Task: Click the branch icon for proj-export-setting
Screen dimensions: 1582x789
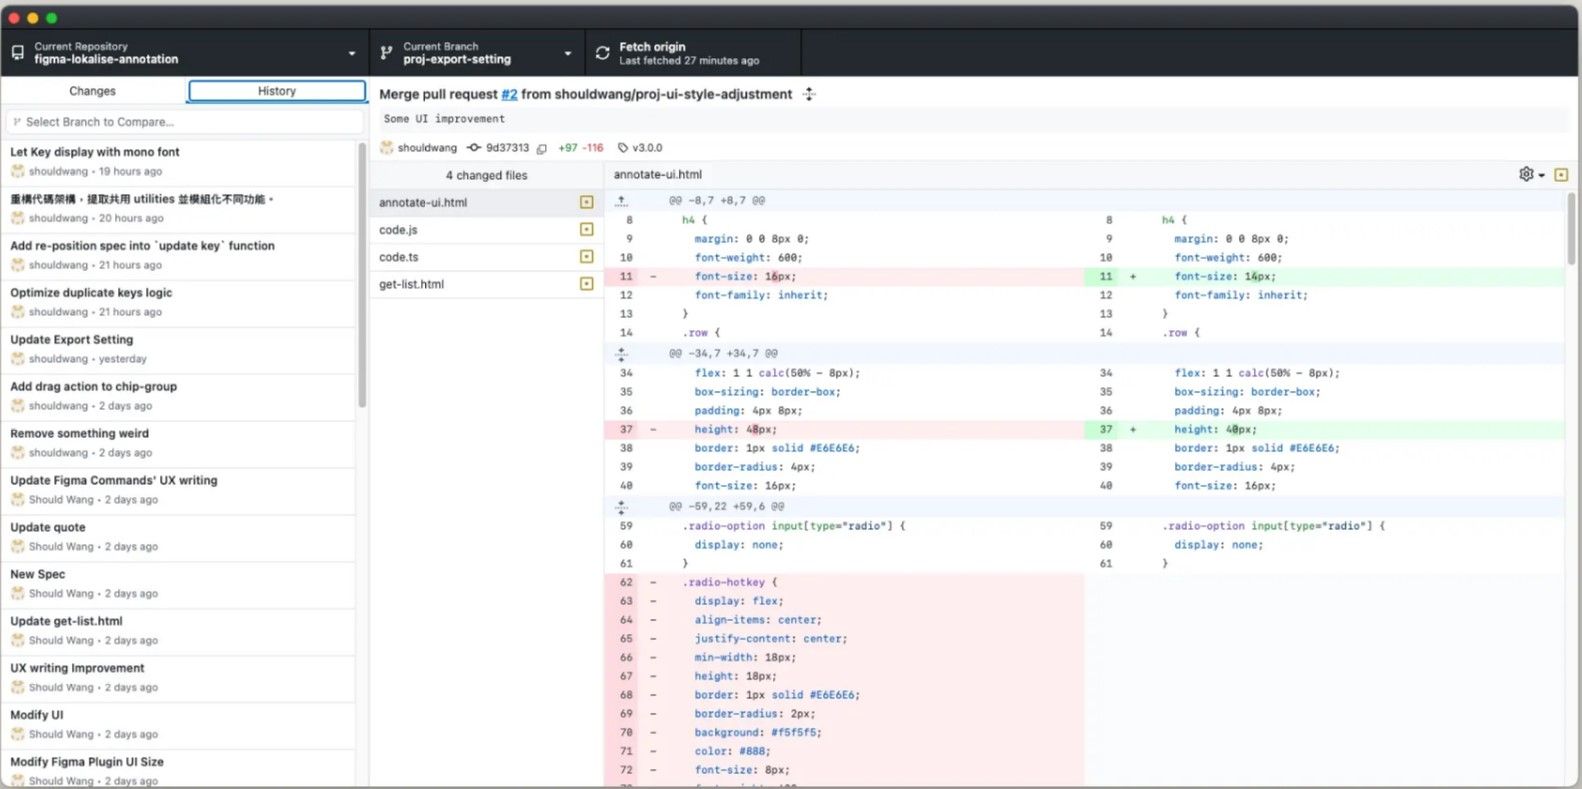Action: coord(387,53)
